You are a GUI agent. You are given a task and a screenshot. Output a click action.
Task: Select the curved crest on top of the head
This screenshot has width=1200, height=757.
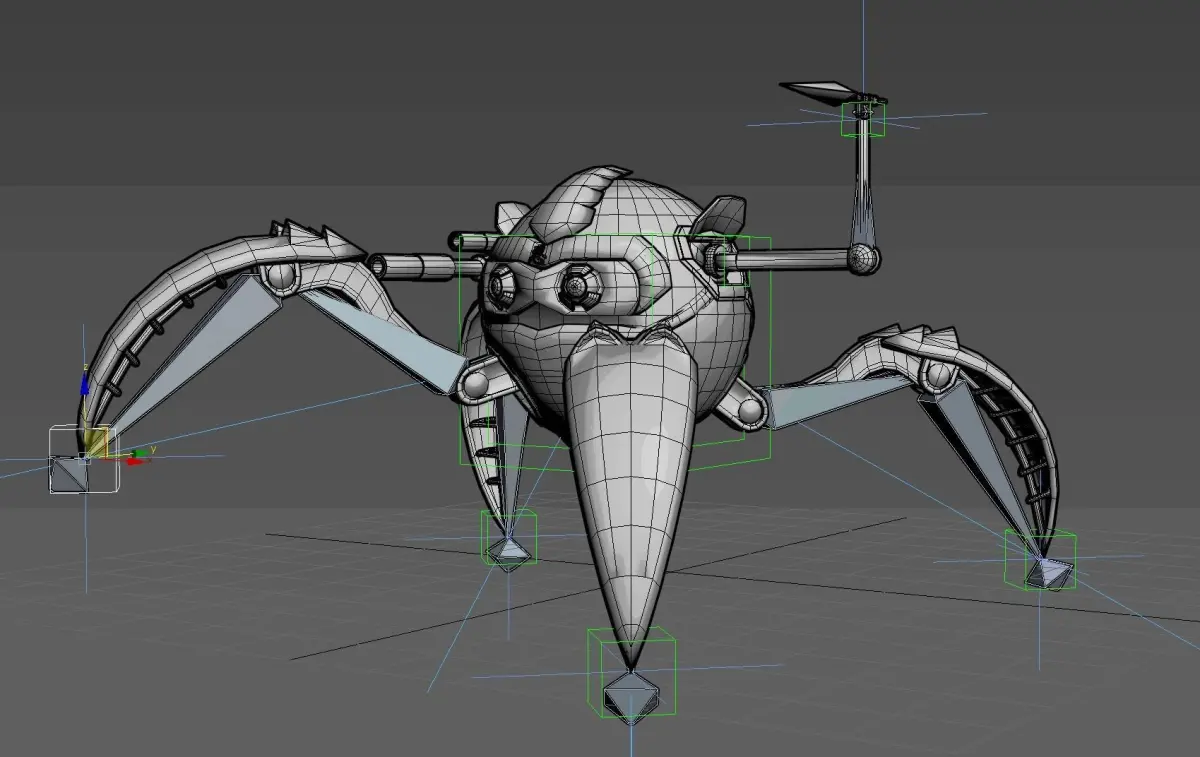(577, 205)
